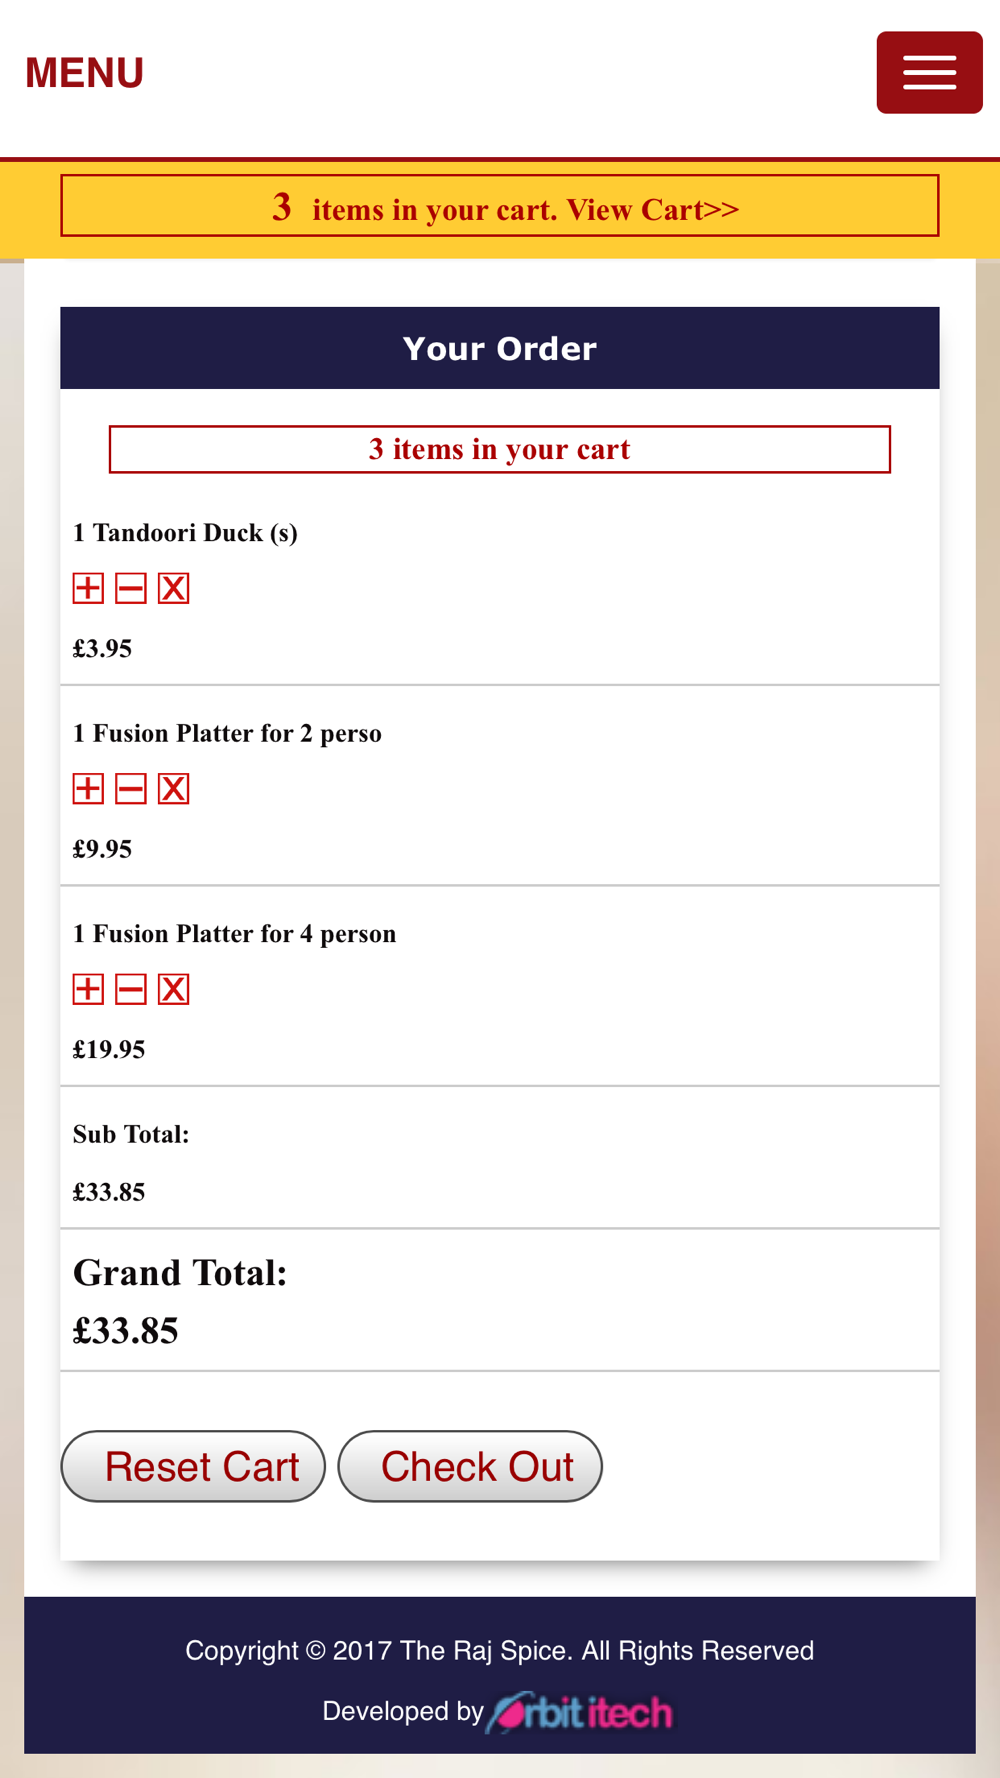Image resolution: width=1000 pixels, height=1778 pixels.
Task: Decrease Fusion Platter for 4 person quantity
Action: pyautogui.click(x=131, y=989)
